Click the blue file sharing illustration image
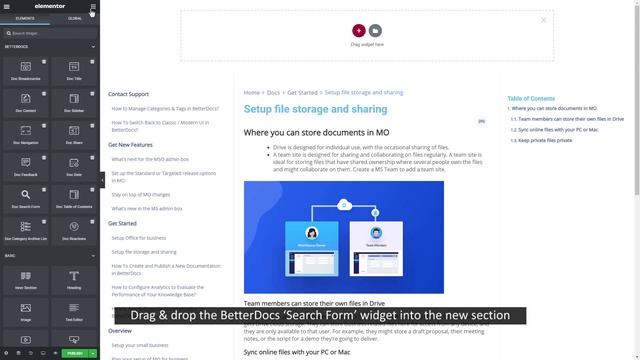 pos(344,237)
